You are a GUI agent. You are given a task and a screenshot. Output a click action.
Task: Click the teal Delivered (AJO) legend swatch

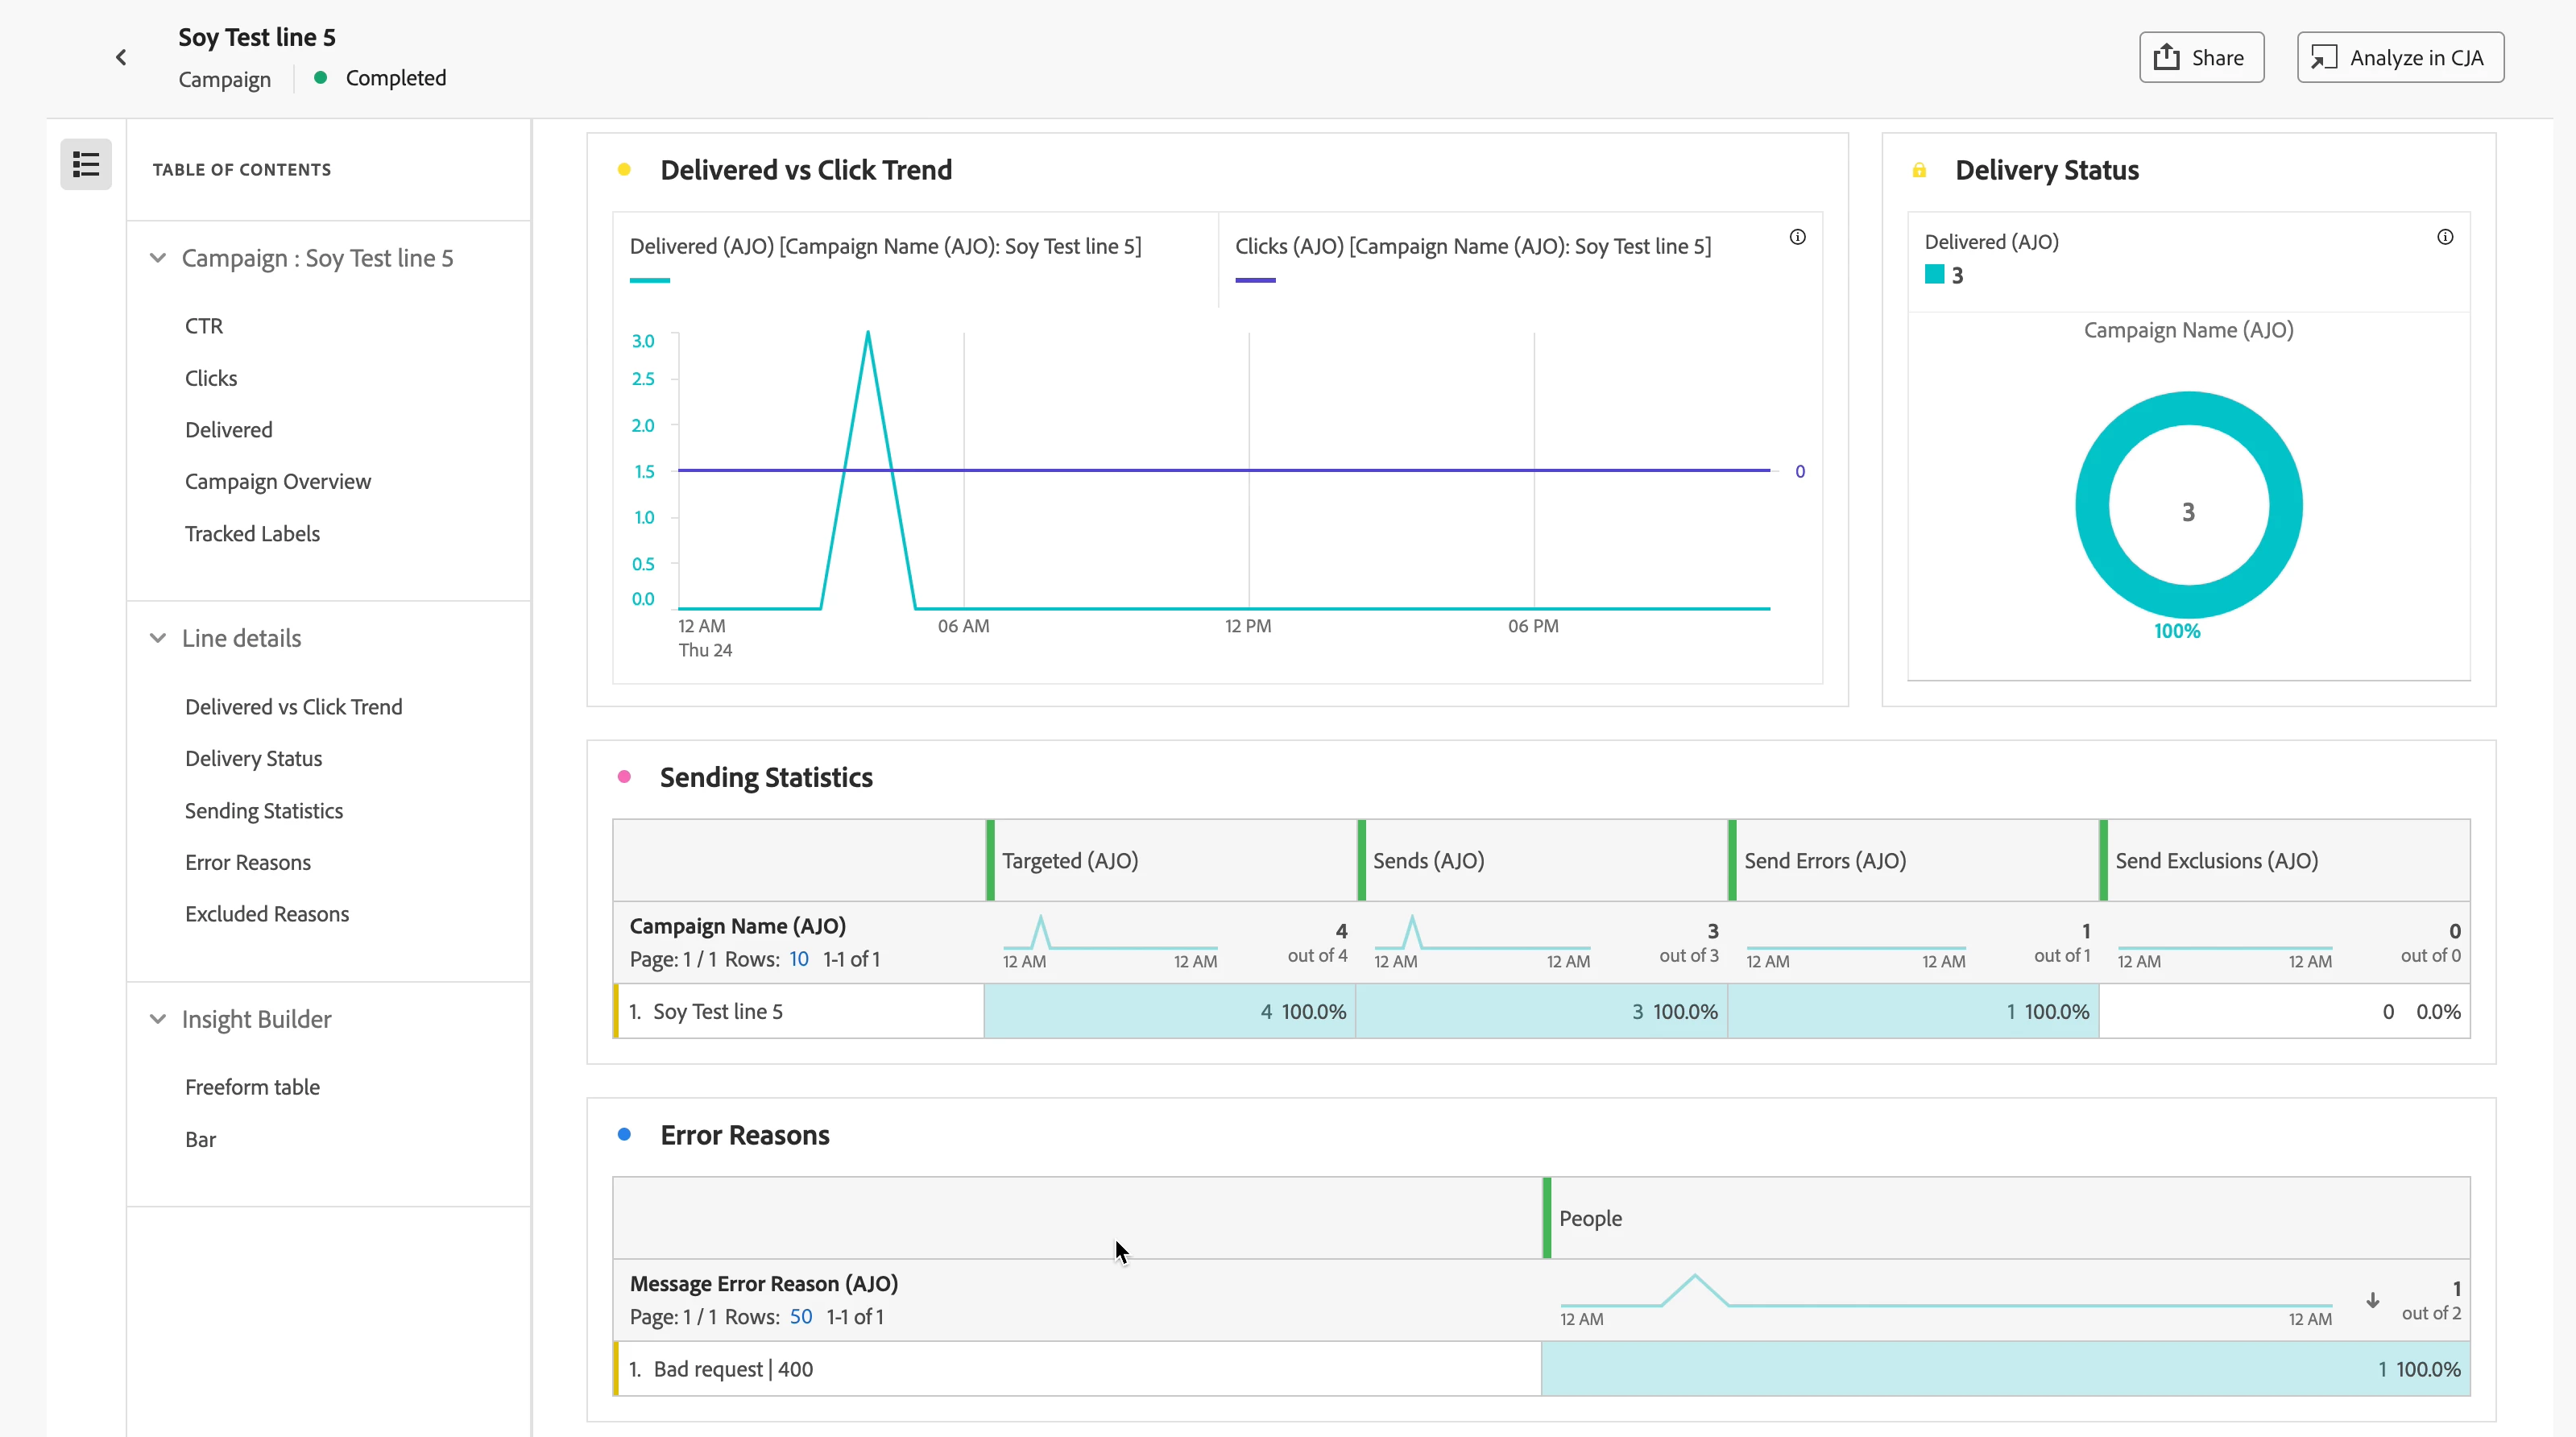point(1934,274)
